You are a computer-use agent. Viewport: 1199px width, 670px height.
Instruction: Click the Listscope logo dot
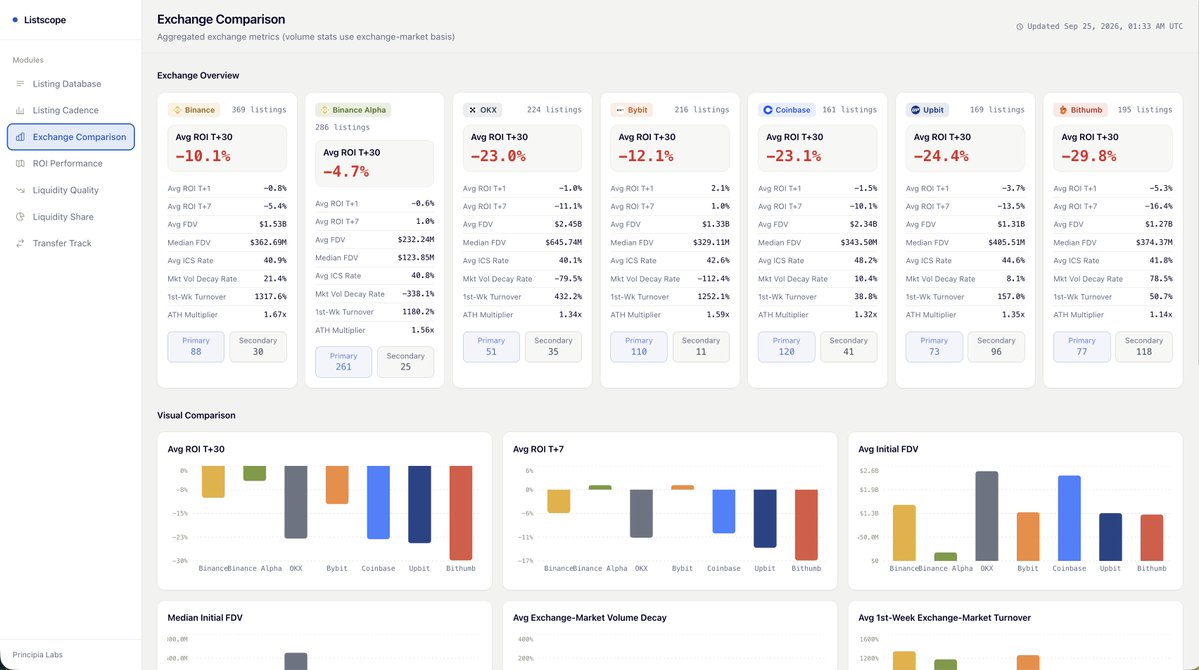tap(15, 20)
